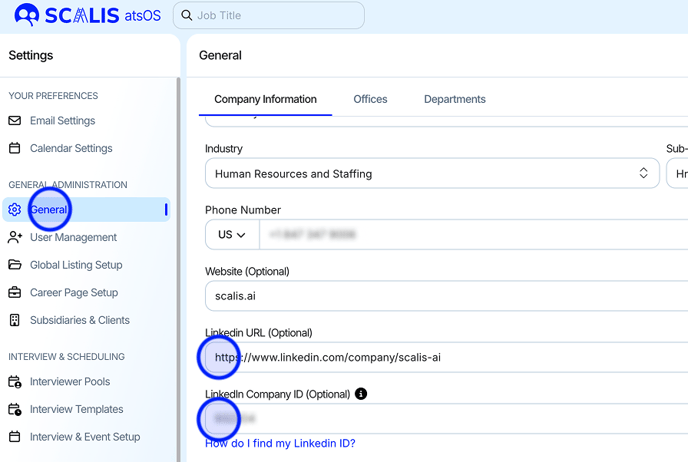Open Interview Templates settings
This screenshot has width=688, height=462.
coord(76,410)
